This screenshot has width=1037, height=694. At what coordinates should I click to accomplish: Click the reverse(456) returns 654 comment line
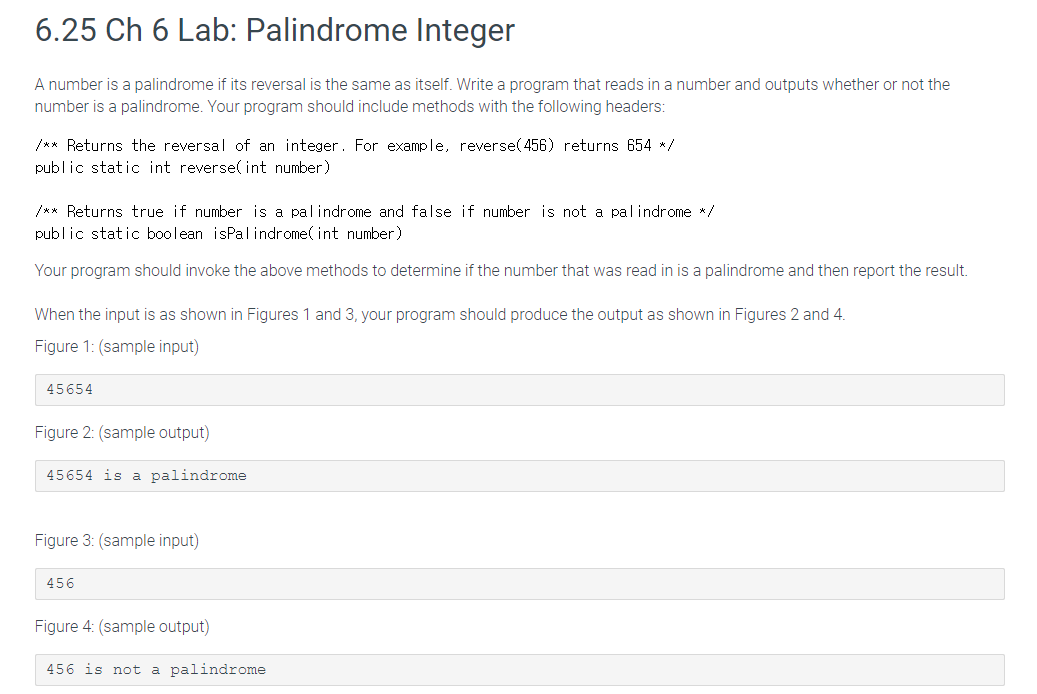355,146
